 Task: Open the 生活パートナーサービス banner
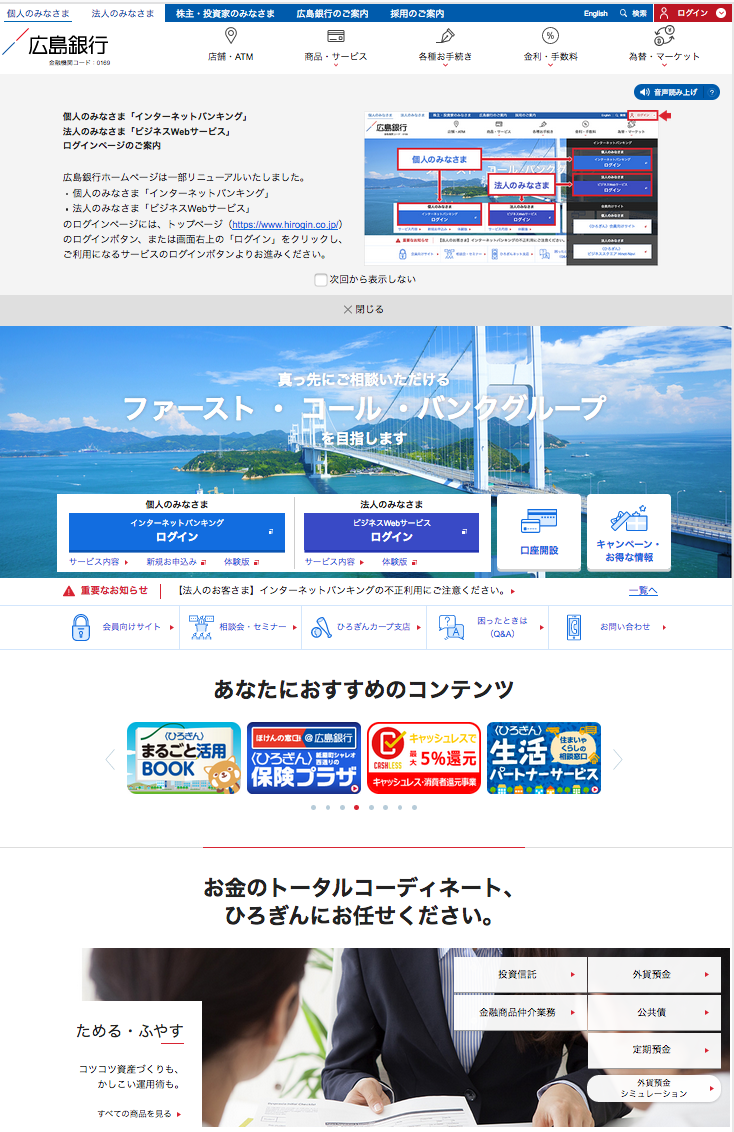coord(543,759)
